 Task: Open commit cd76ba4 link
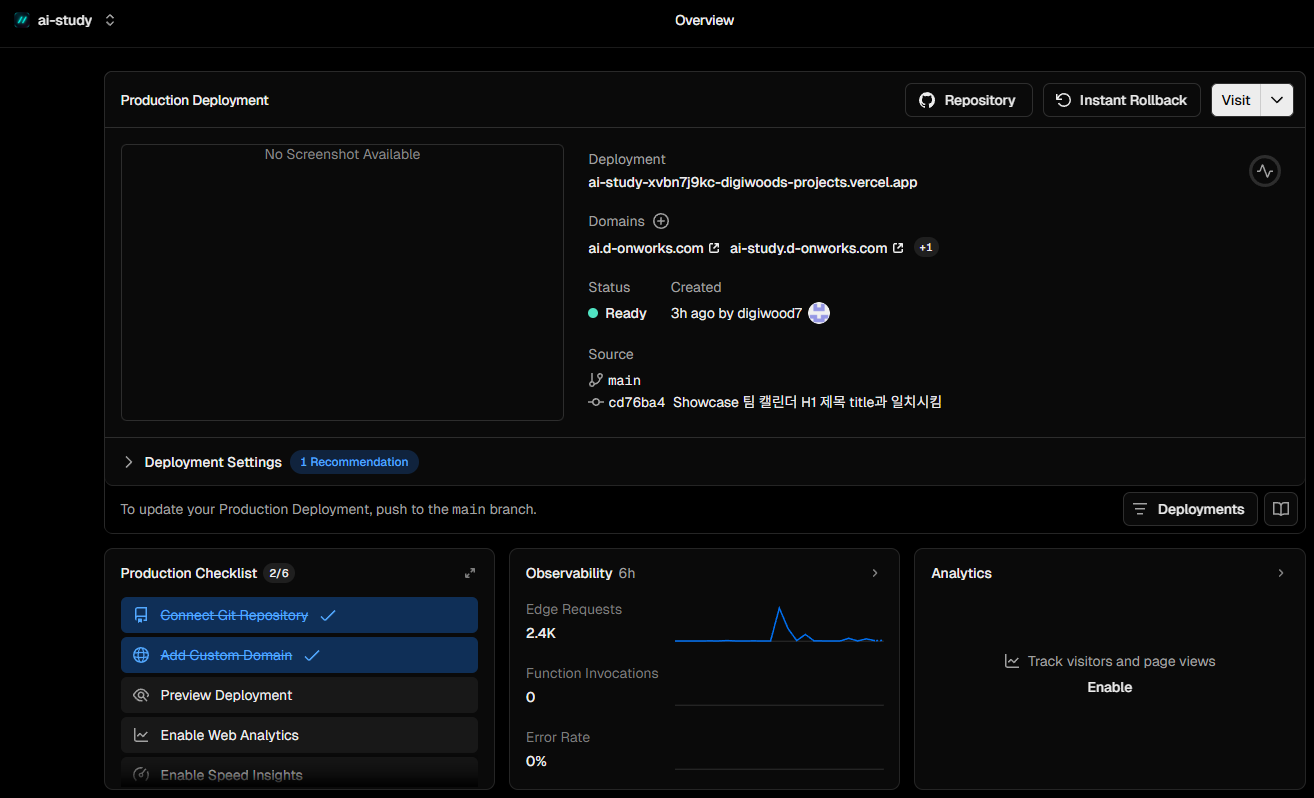pos(636,402)
